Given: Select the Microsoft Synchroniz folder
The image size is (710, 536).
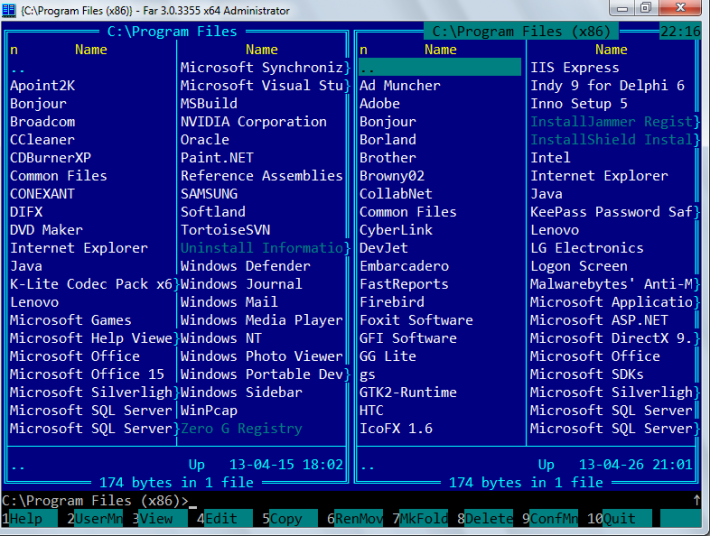Looking at the screenshot, I should pyautogui.click(x=262, y=67).
